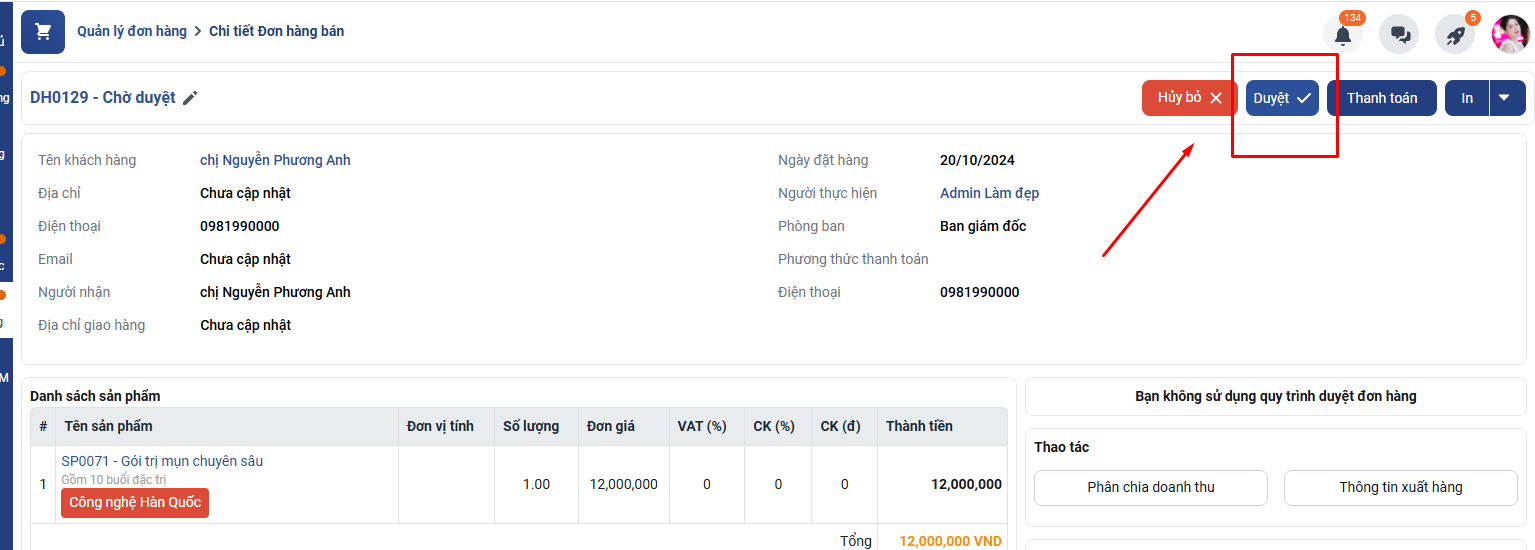Open product SP0071 - Gói trị mụn chuyên sâu
Image resolution: width=1535 pixels, height=550 pixels.
162,461
